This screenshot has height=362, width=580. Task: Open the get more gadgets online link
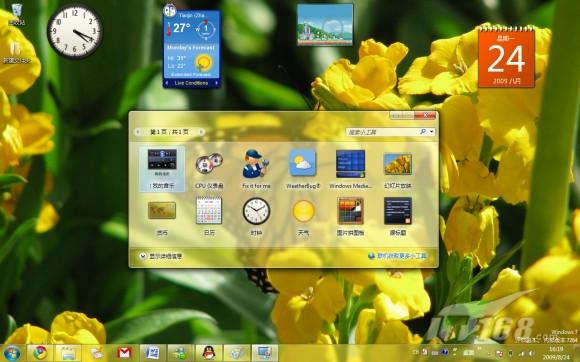[x=398, y=256]
